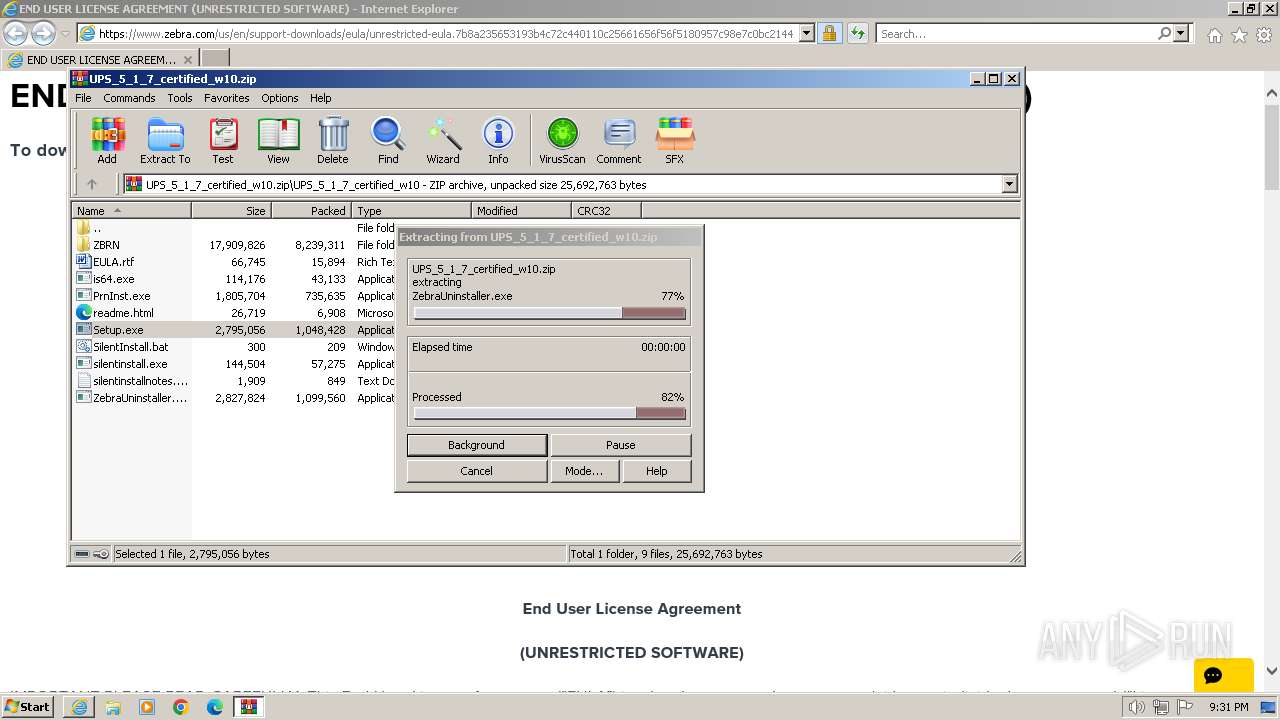Sort by Size column header
Screen dimensions: 1280x720
coord(231,211)
